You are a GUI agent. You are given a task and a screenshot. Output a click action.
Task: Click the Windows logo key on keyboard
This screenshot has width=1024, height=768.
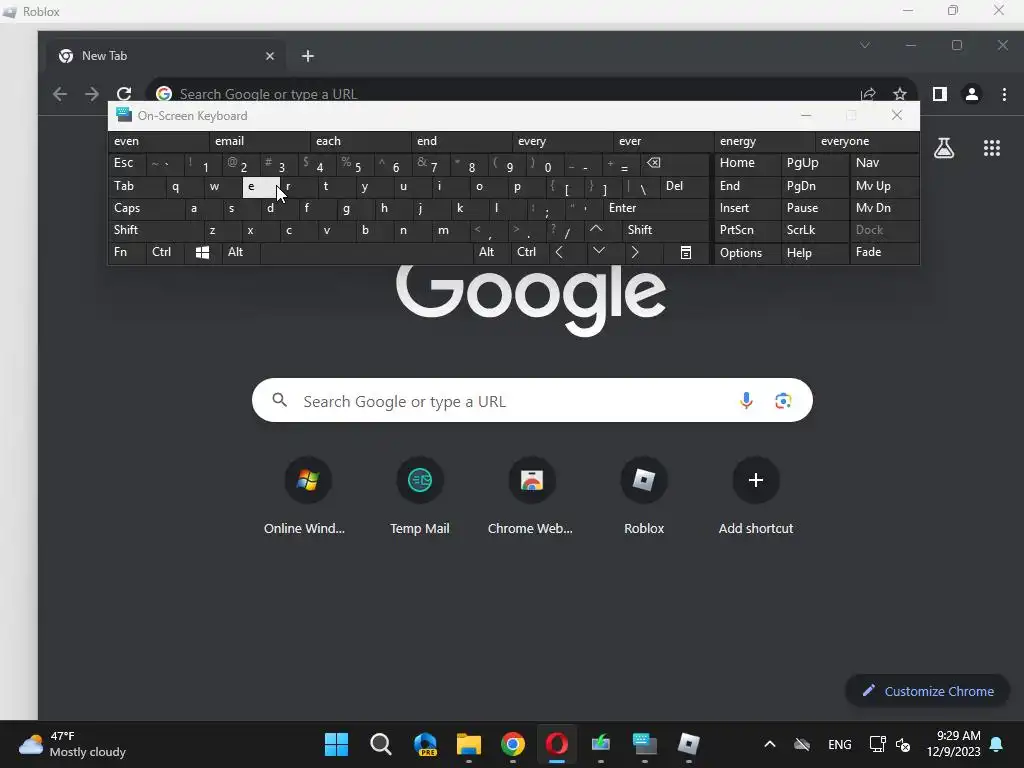coord(202,252)
